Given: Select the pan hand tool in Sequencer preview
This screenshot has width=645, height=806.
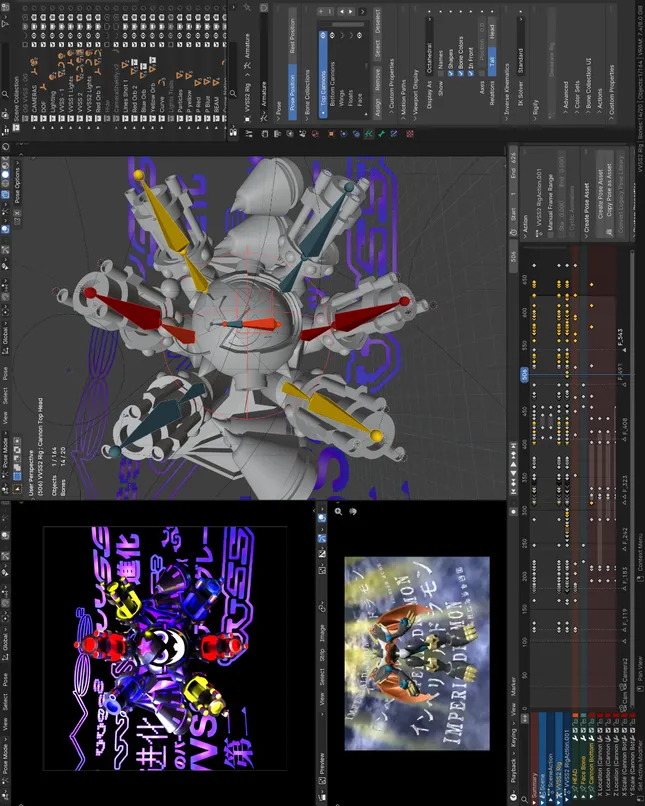Looking at the screenshot, I should (x=353, y=511).
